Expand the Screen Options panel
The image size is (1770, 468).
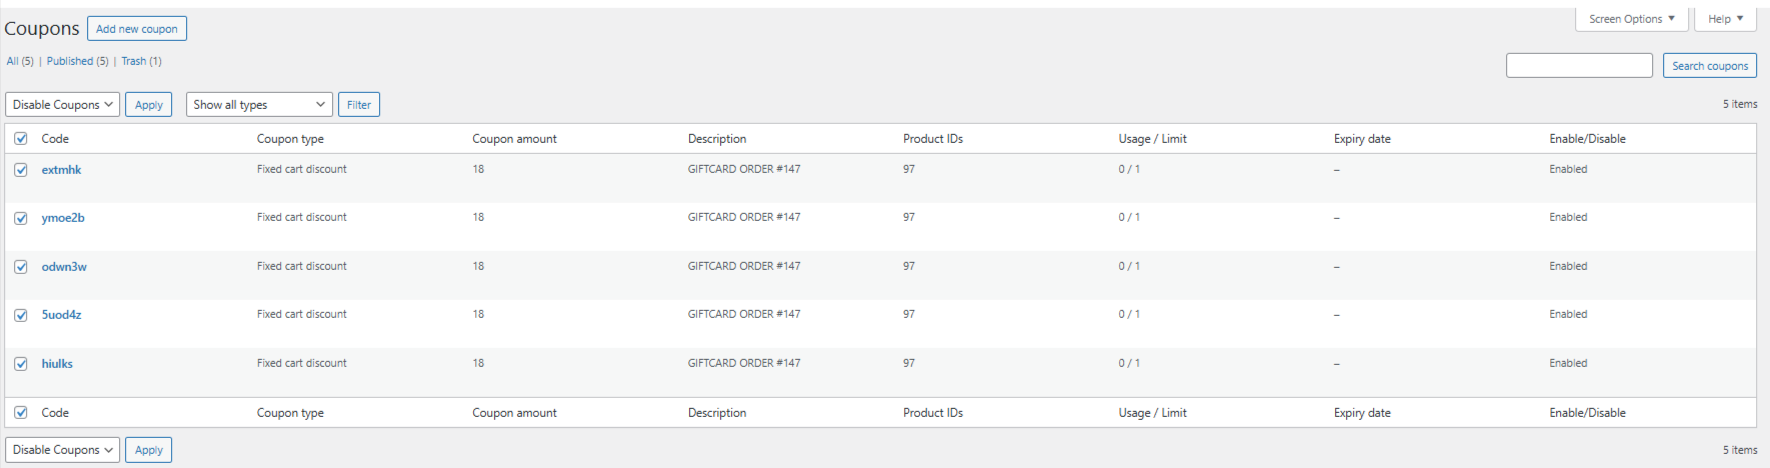click(1632, 19)
